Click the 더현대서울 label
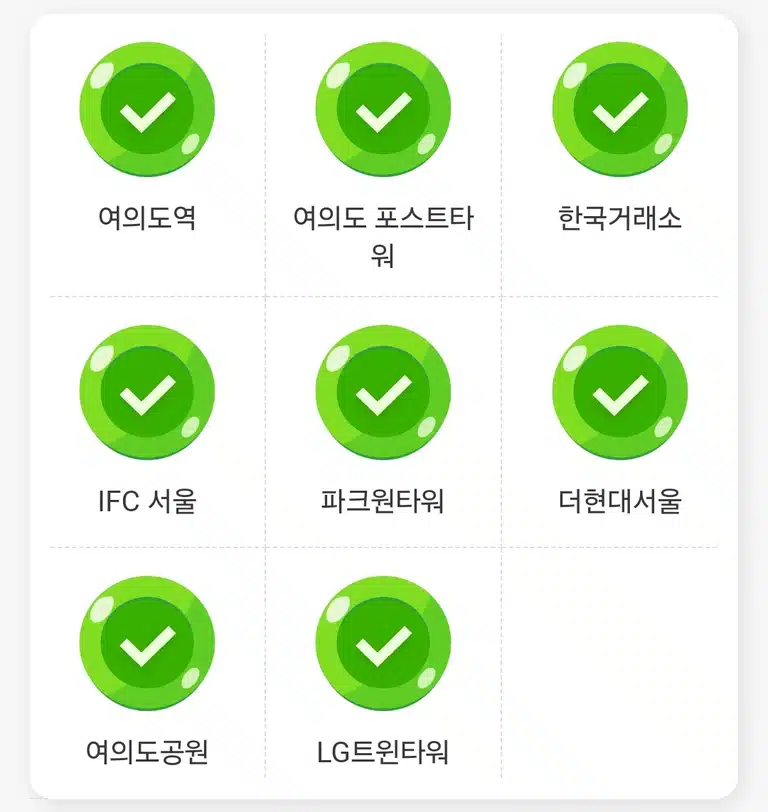 coord(620,501)
